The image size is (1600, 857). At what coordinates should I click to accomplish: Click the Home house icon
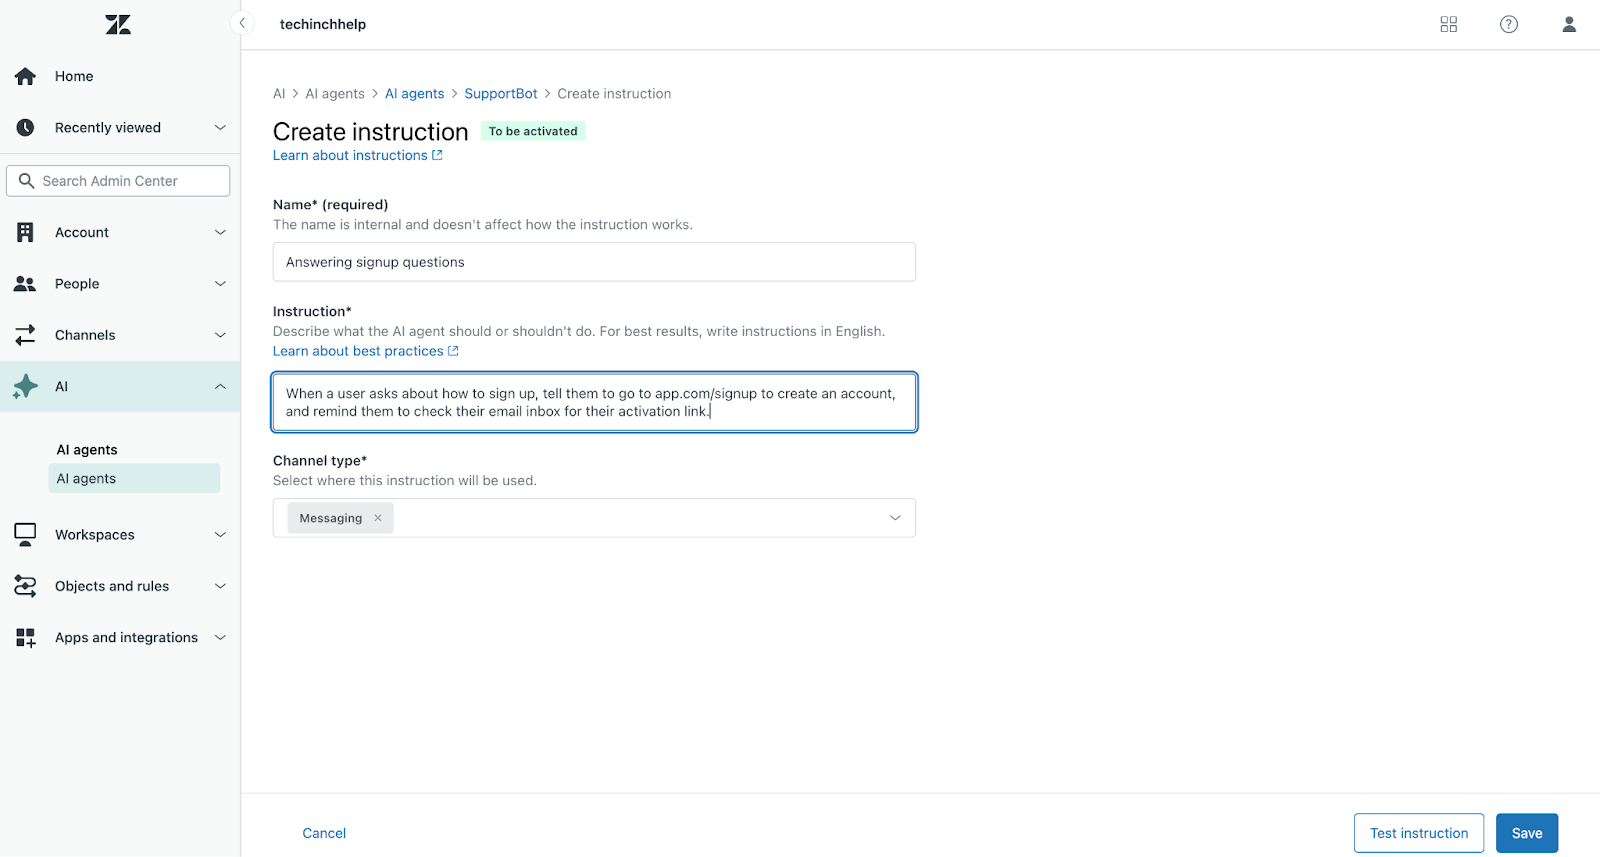tap(26, 76)
